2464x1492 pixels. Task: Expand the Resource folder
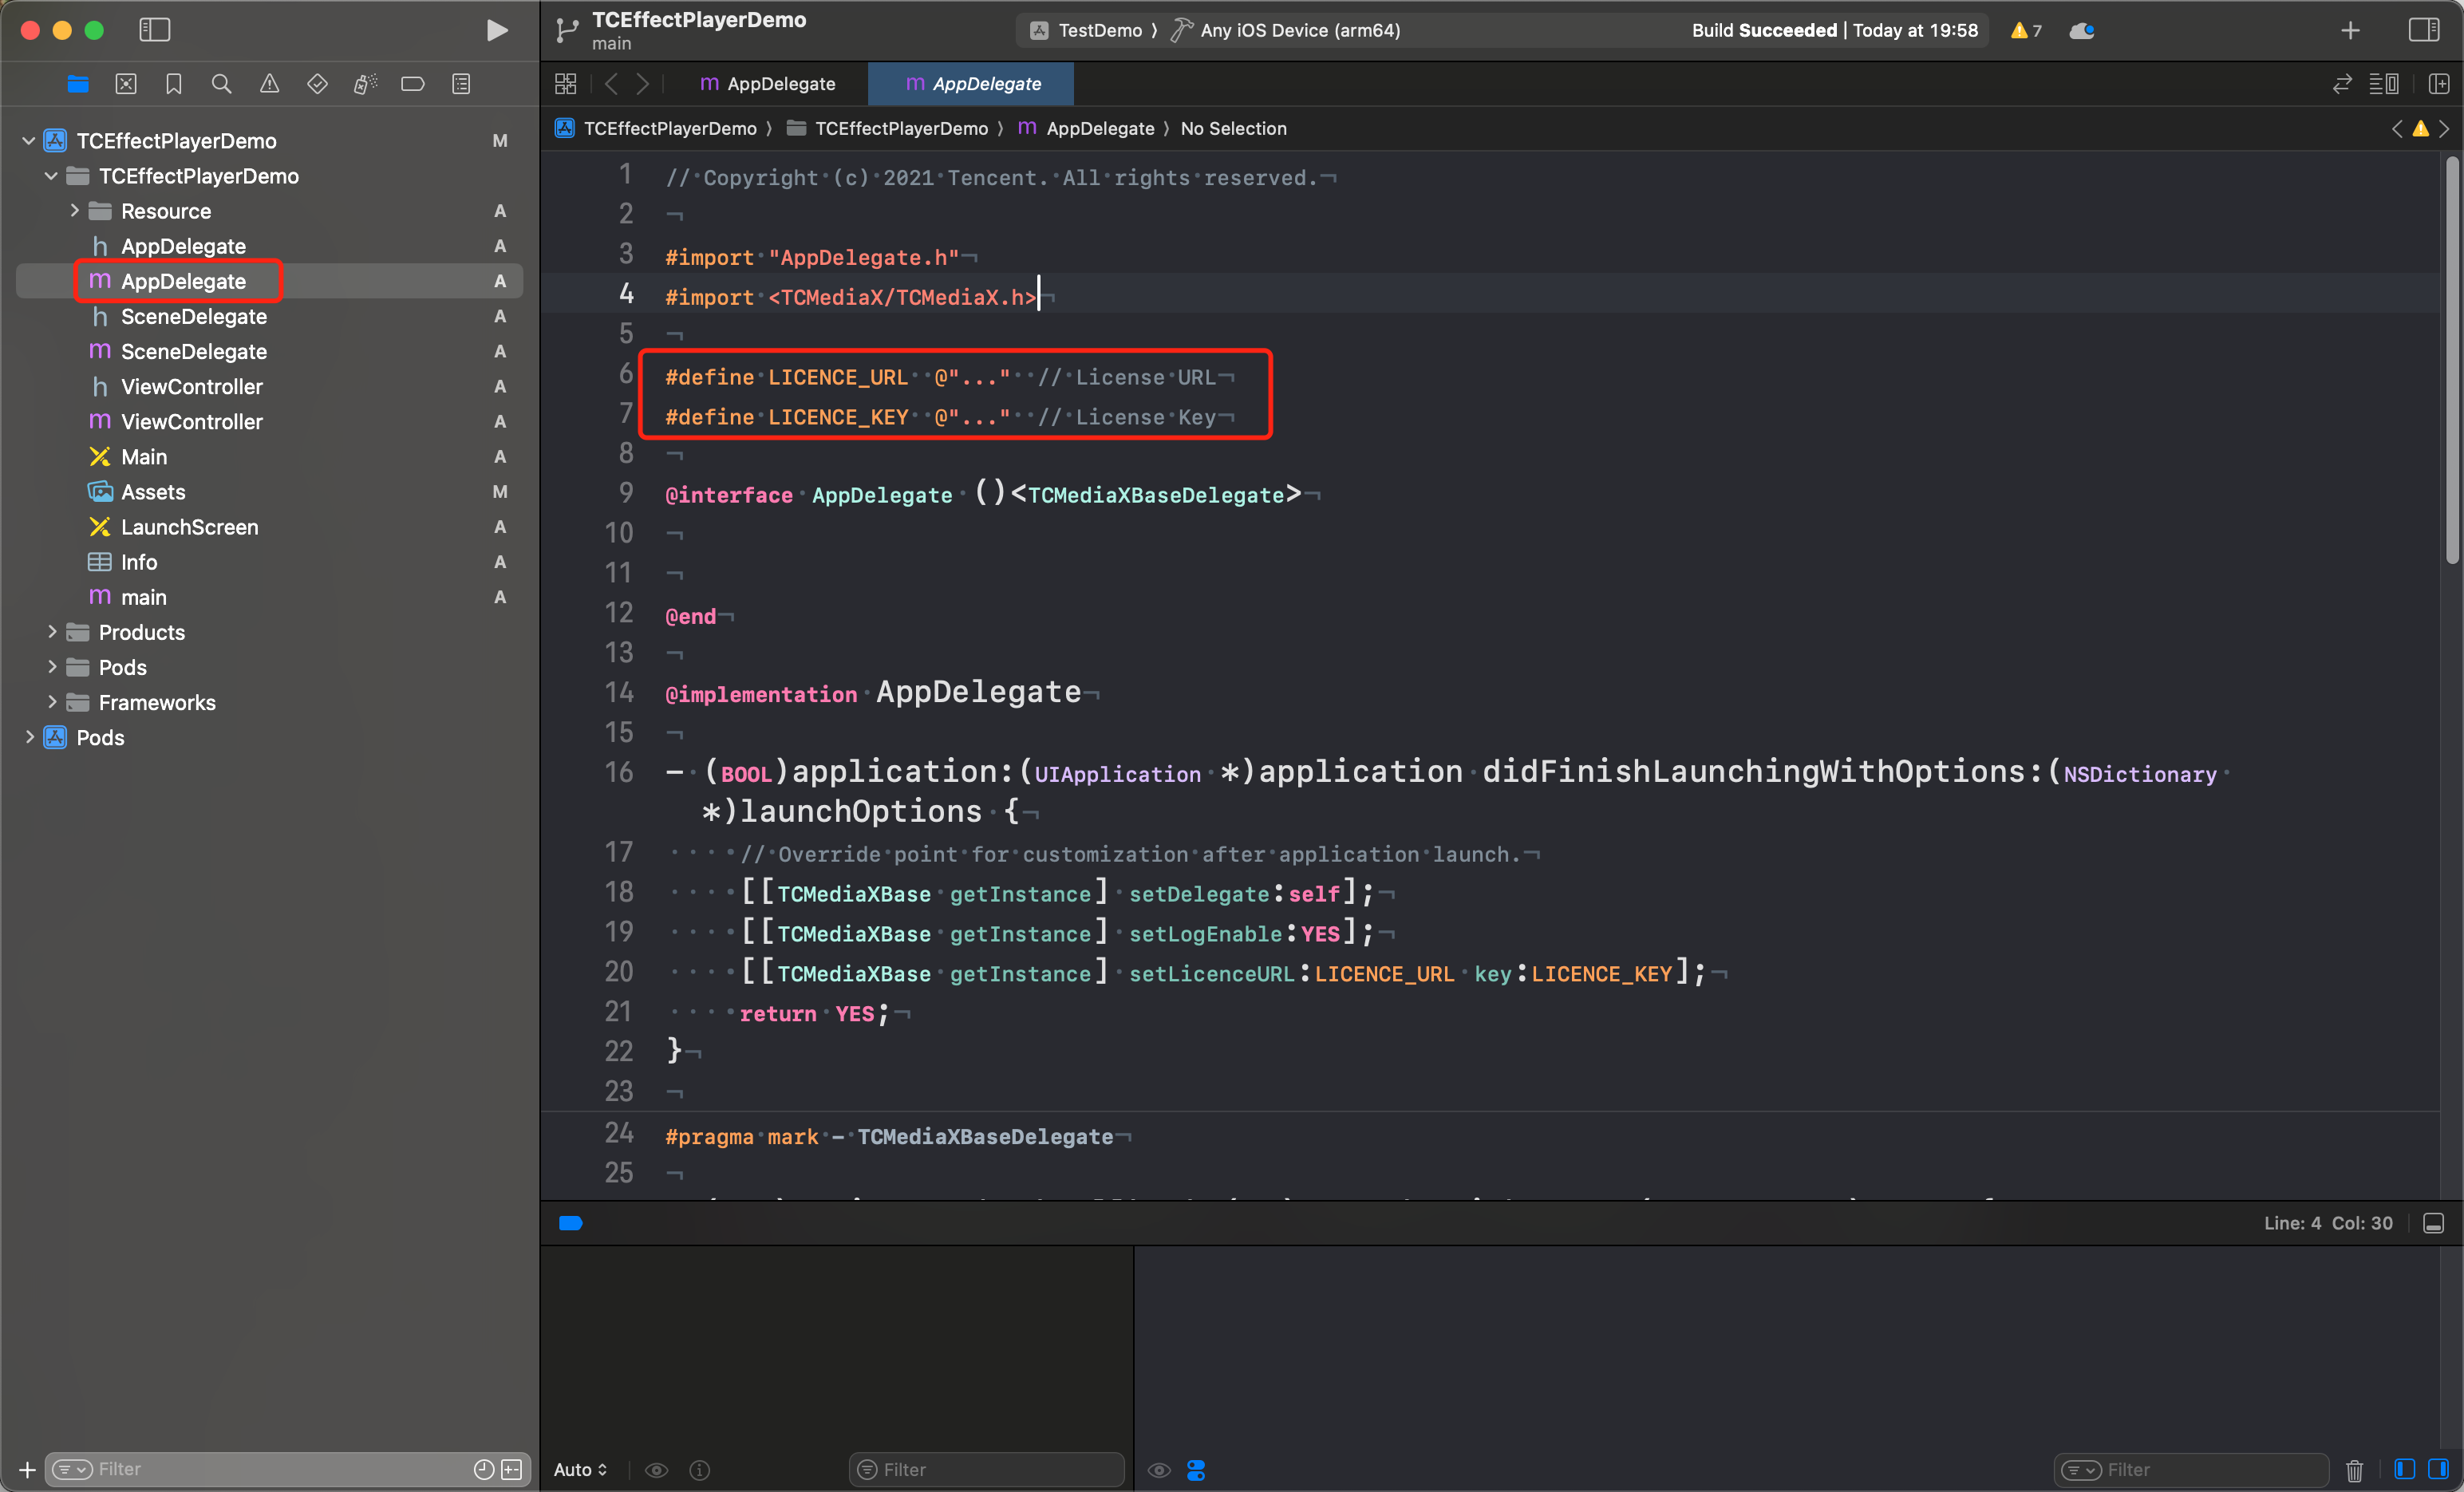tap(73, 211)
